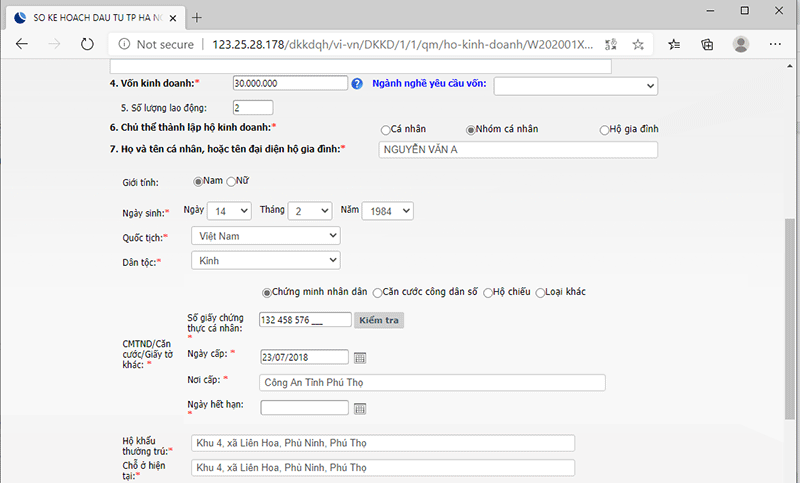
Task: Select the Hộ gia đình radio option
Action: click(x=604, y=130)
